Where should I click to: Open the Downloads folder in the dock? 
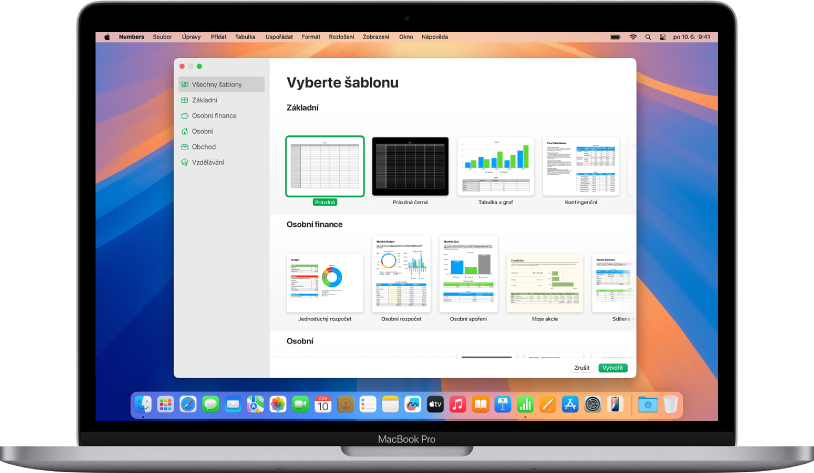[647, 404]
